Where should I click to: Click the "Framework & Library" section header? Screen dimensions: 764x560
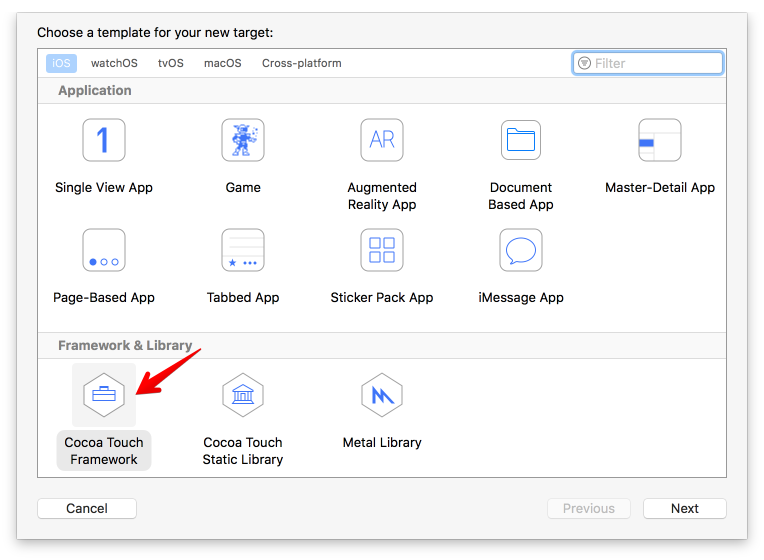coord(125,346)
